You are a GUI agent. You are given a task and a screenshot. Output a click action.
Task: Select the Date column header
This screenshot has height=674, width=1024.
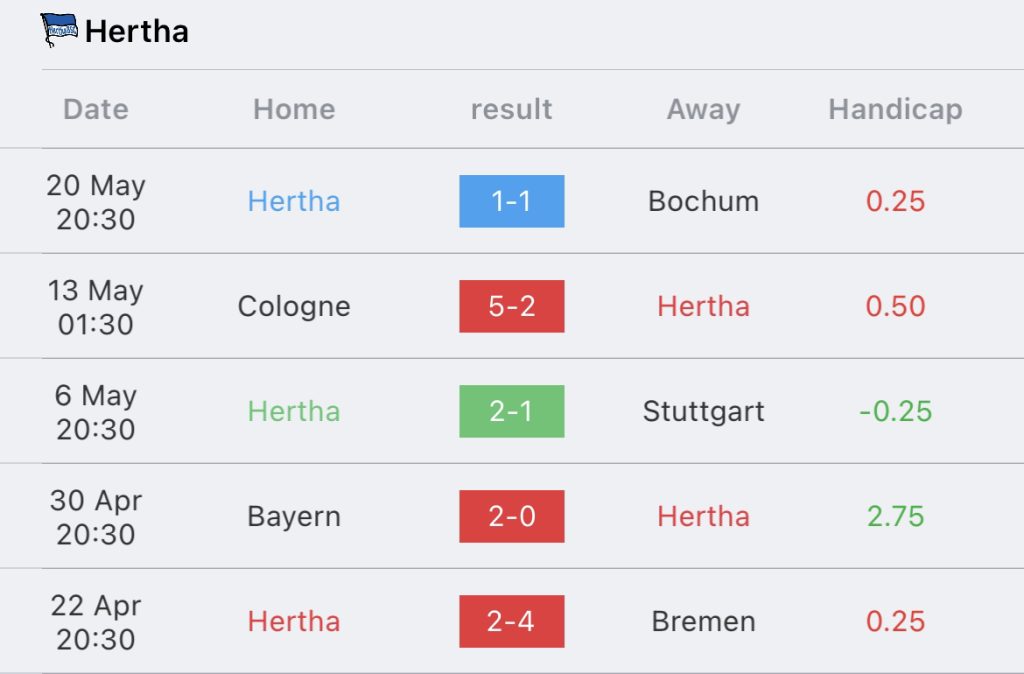pos(96,109)
